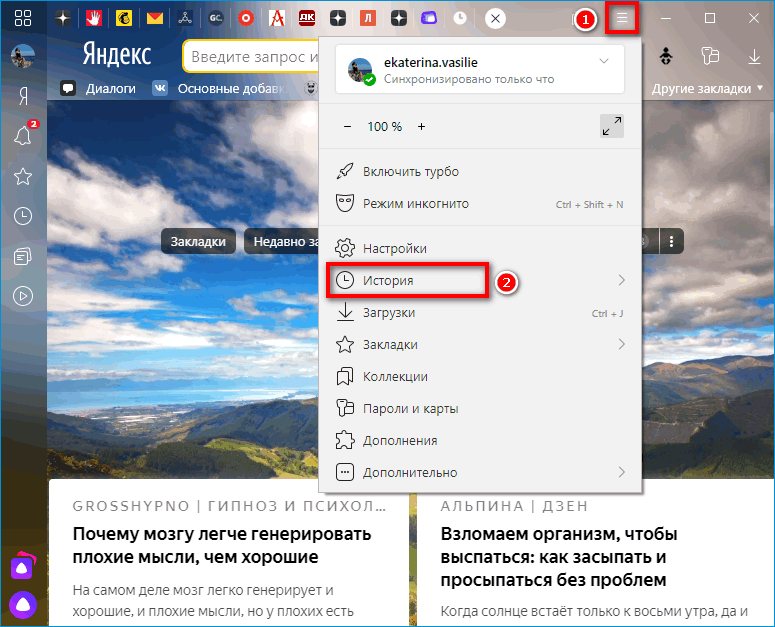Screen dimensions: 775x627
Task: Open Дополнения extensions menu item
Action: pos(480,440)
